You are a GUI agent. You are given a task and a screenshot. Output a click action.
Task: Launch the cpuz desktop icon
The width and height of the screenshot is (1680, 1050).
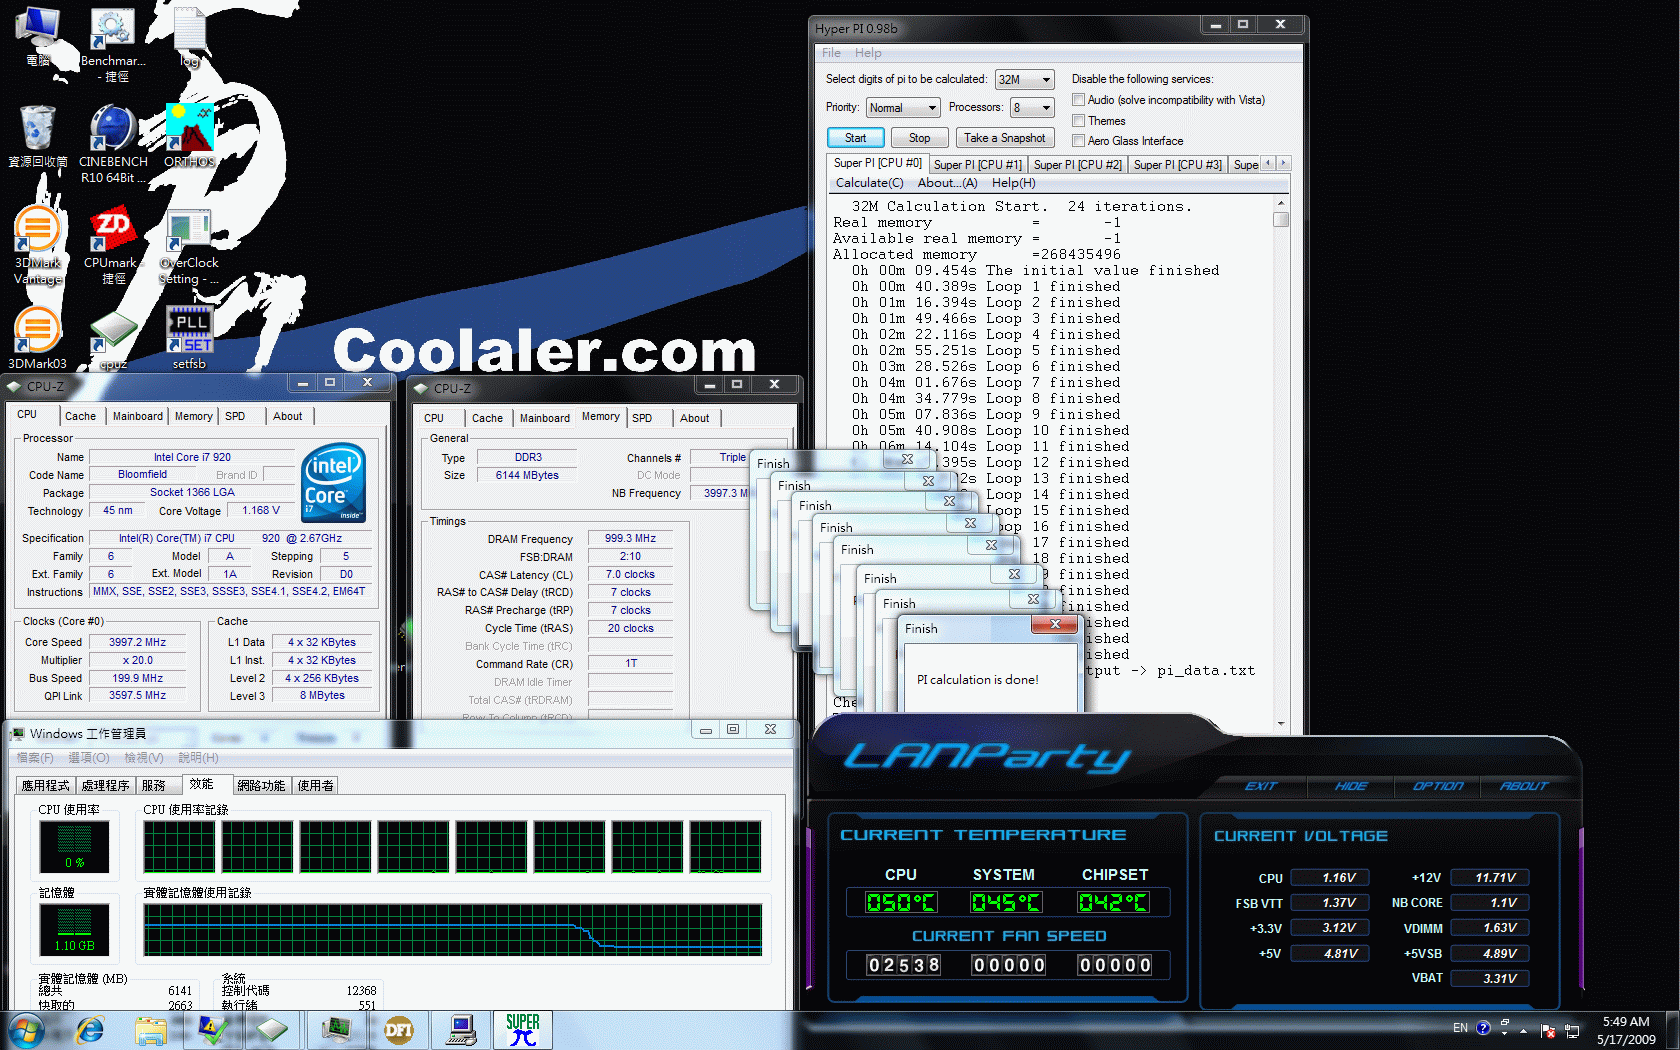pos(113,340)
